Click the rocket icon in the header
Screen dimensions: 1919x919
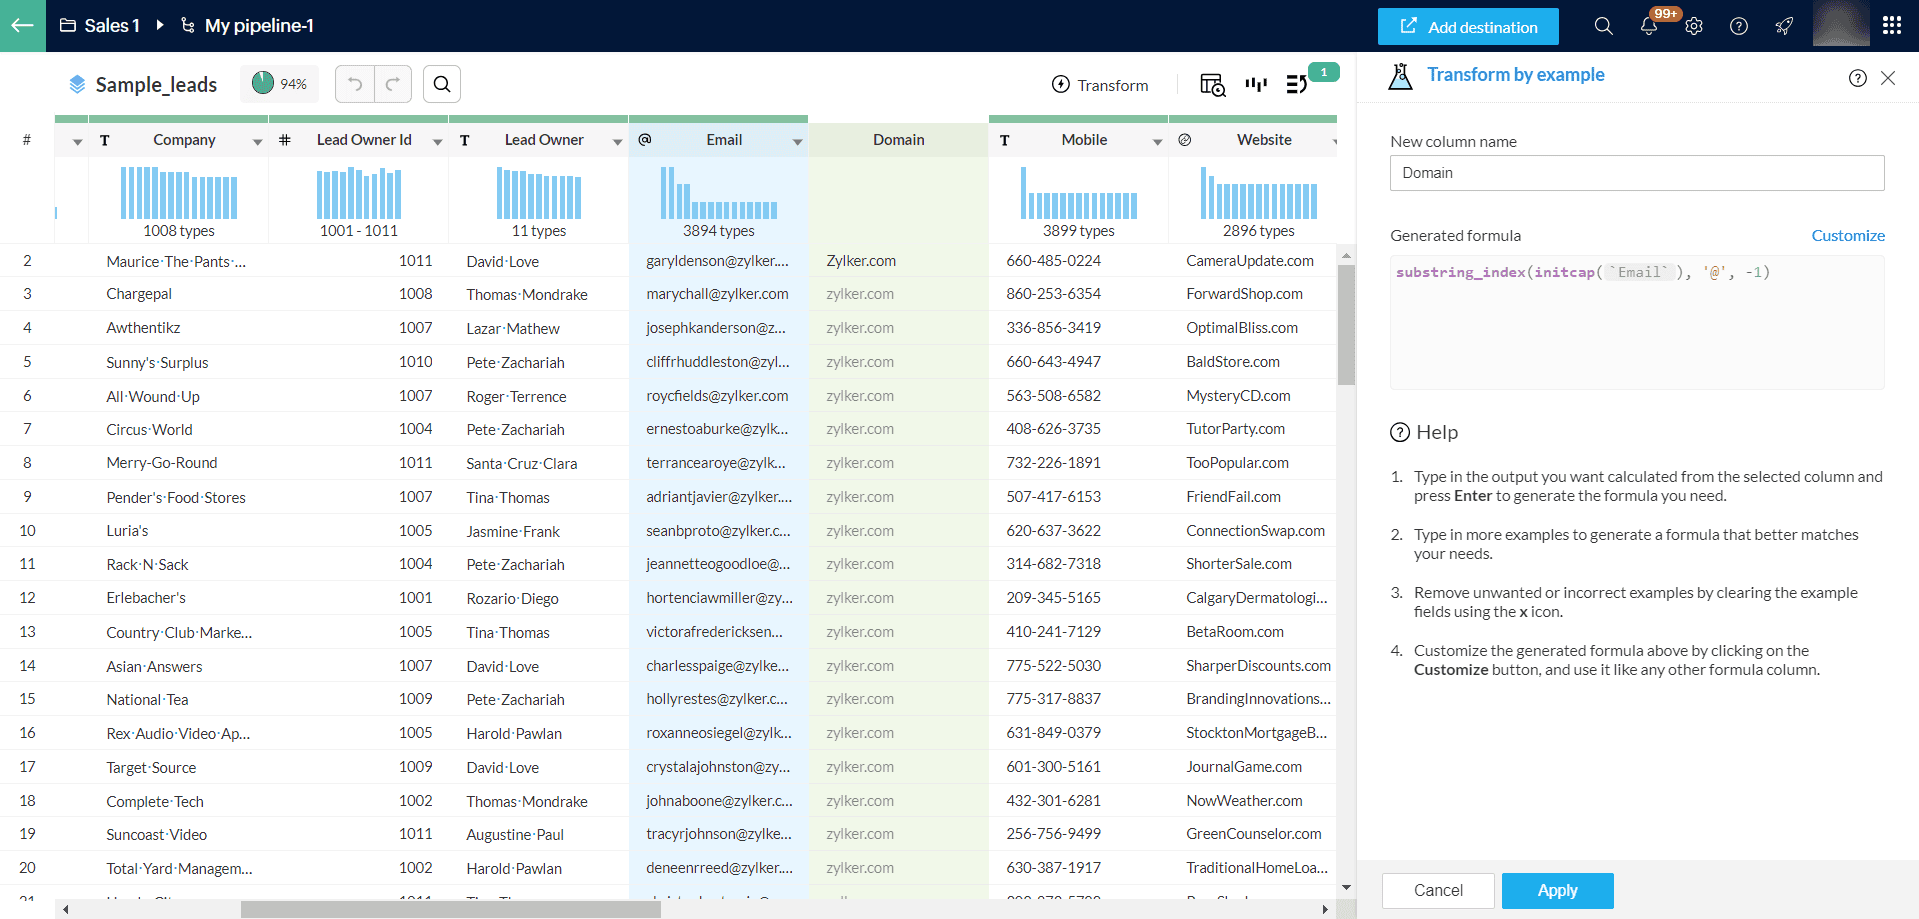pos(1784,26)
